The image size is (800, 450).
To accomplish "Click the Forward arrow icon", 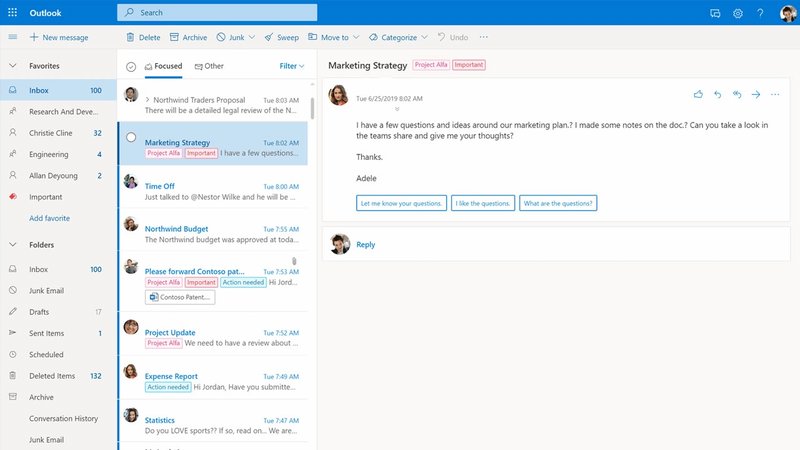I will [756, 94].
